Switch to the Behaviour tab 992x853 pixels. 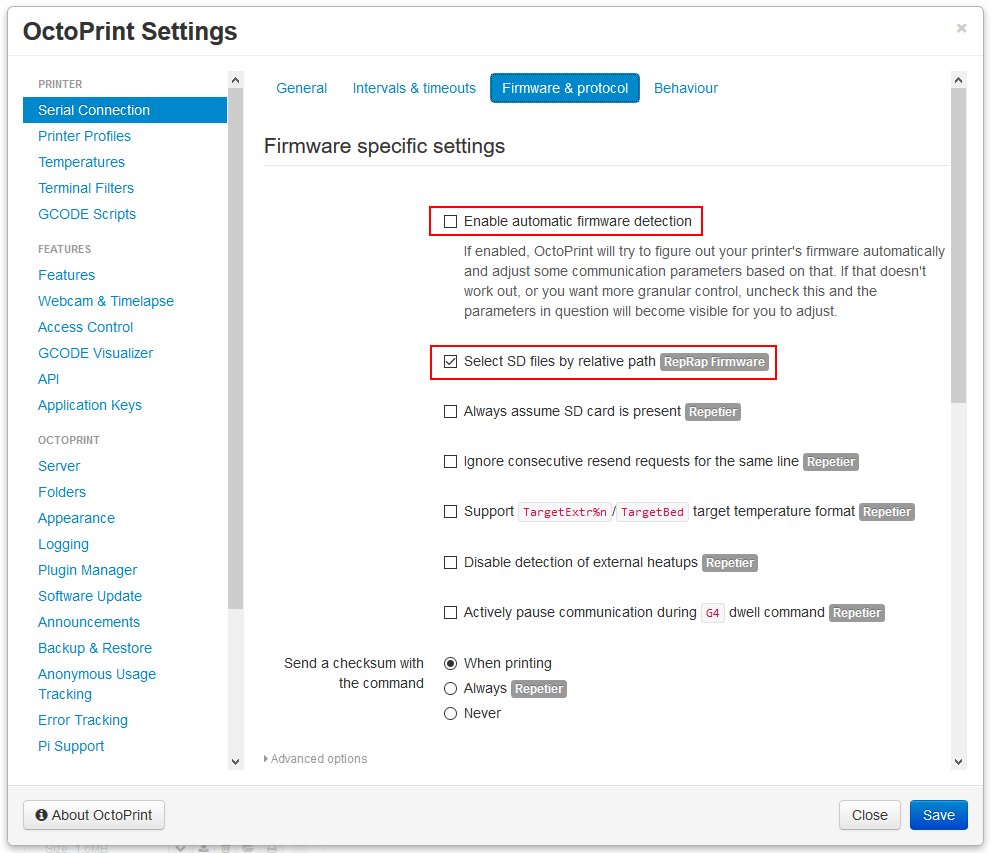(x=686, y=88)
